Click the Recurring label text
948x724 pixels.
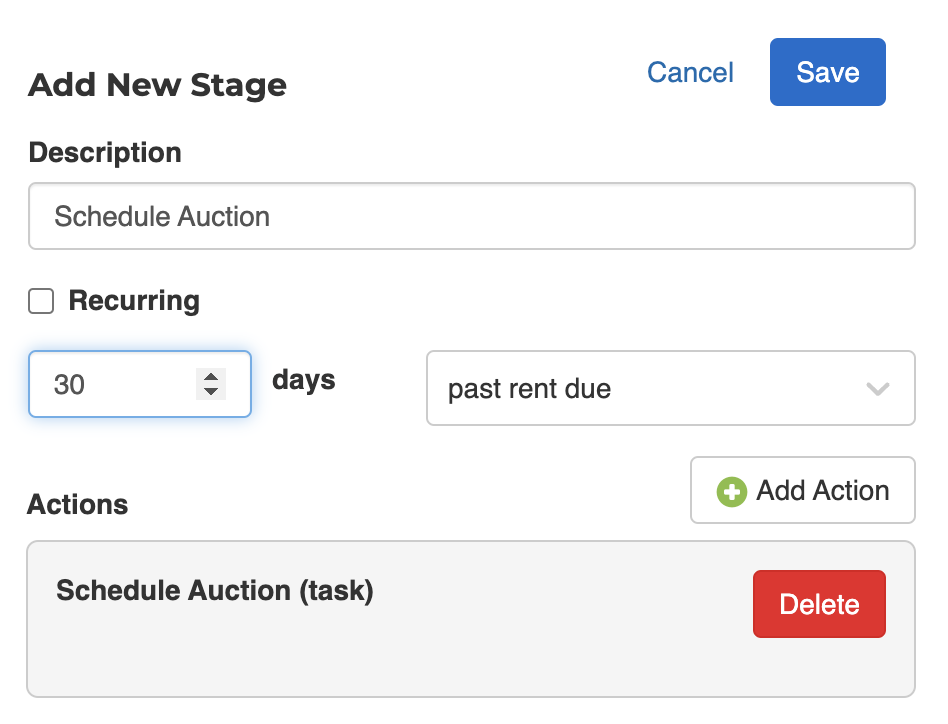(x=134, y=301)
